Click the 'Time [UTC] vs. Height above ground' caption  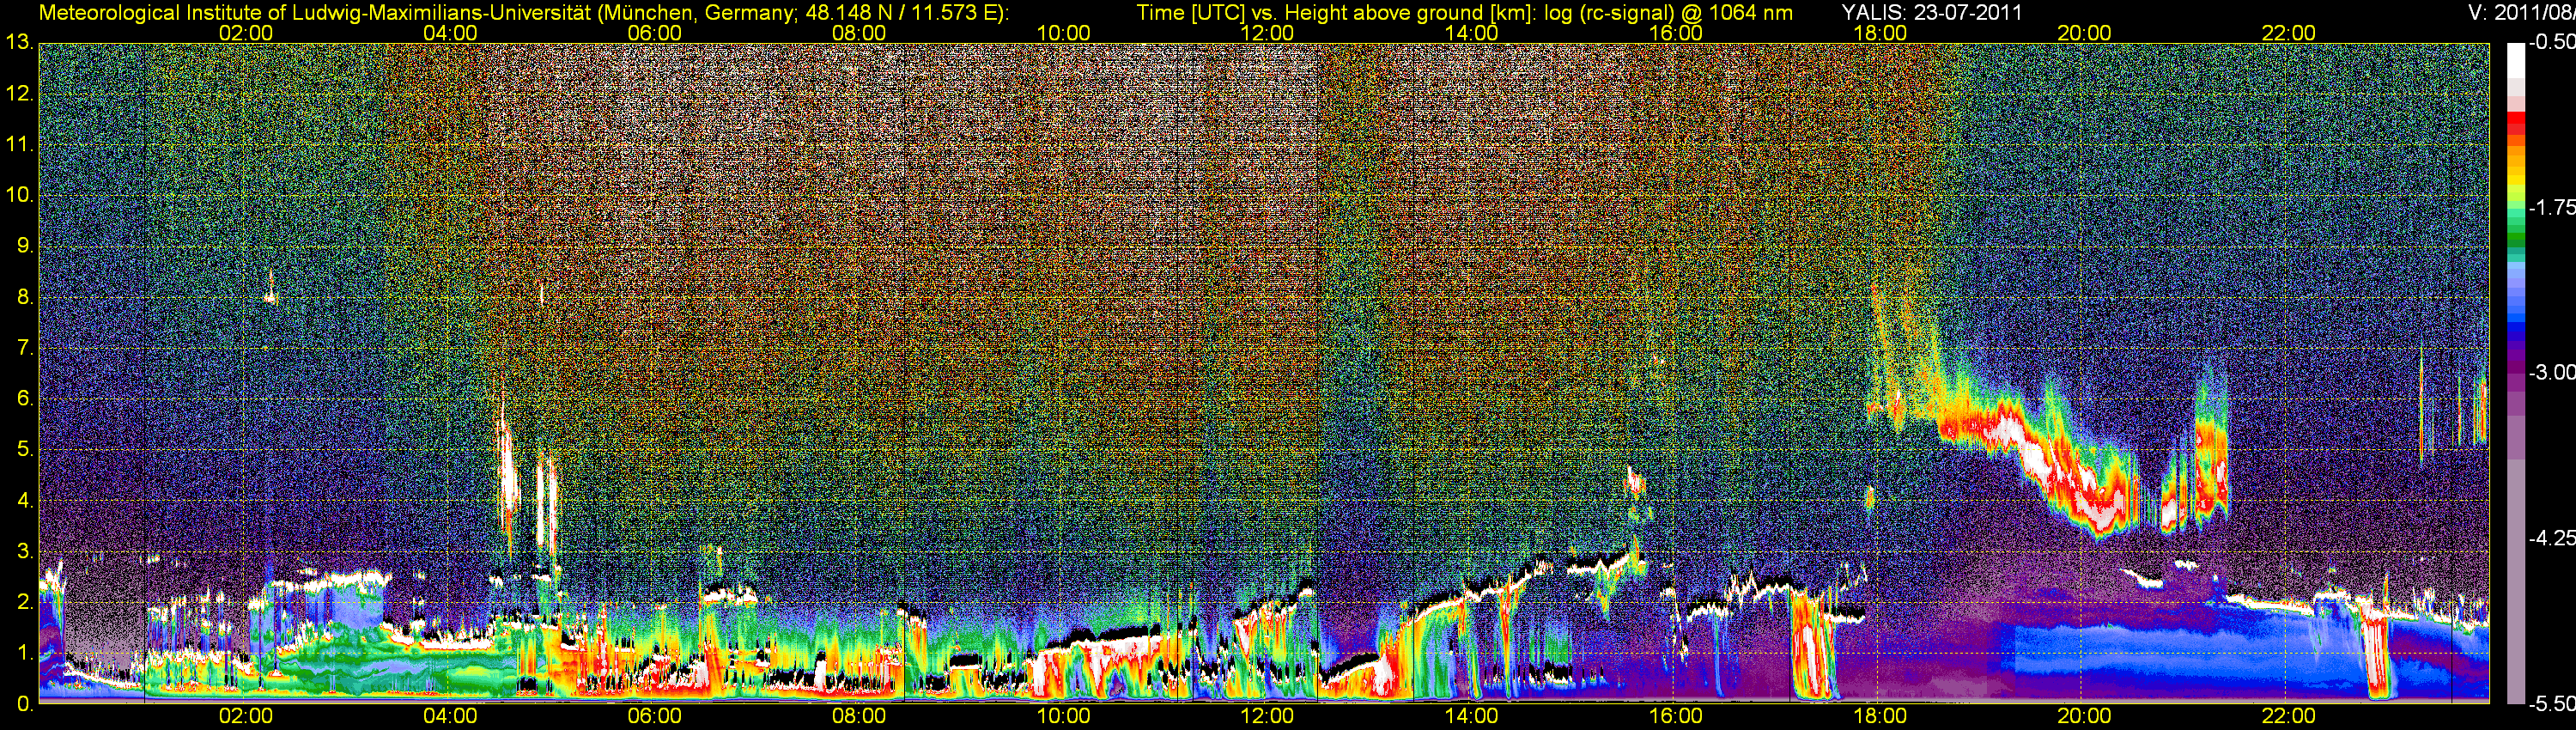point(1464,13)
